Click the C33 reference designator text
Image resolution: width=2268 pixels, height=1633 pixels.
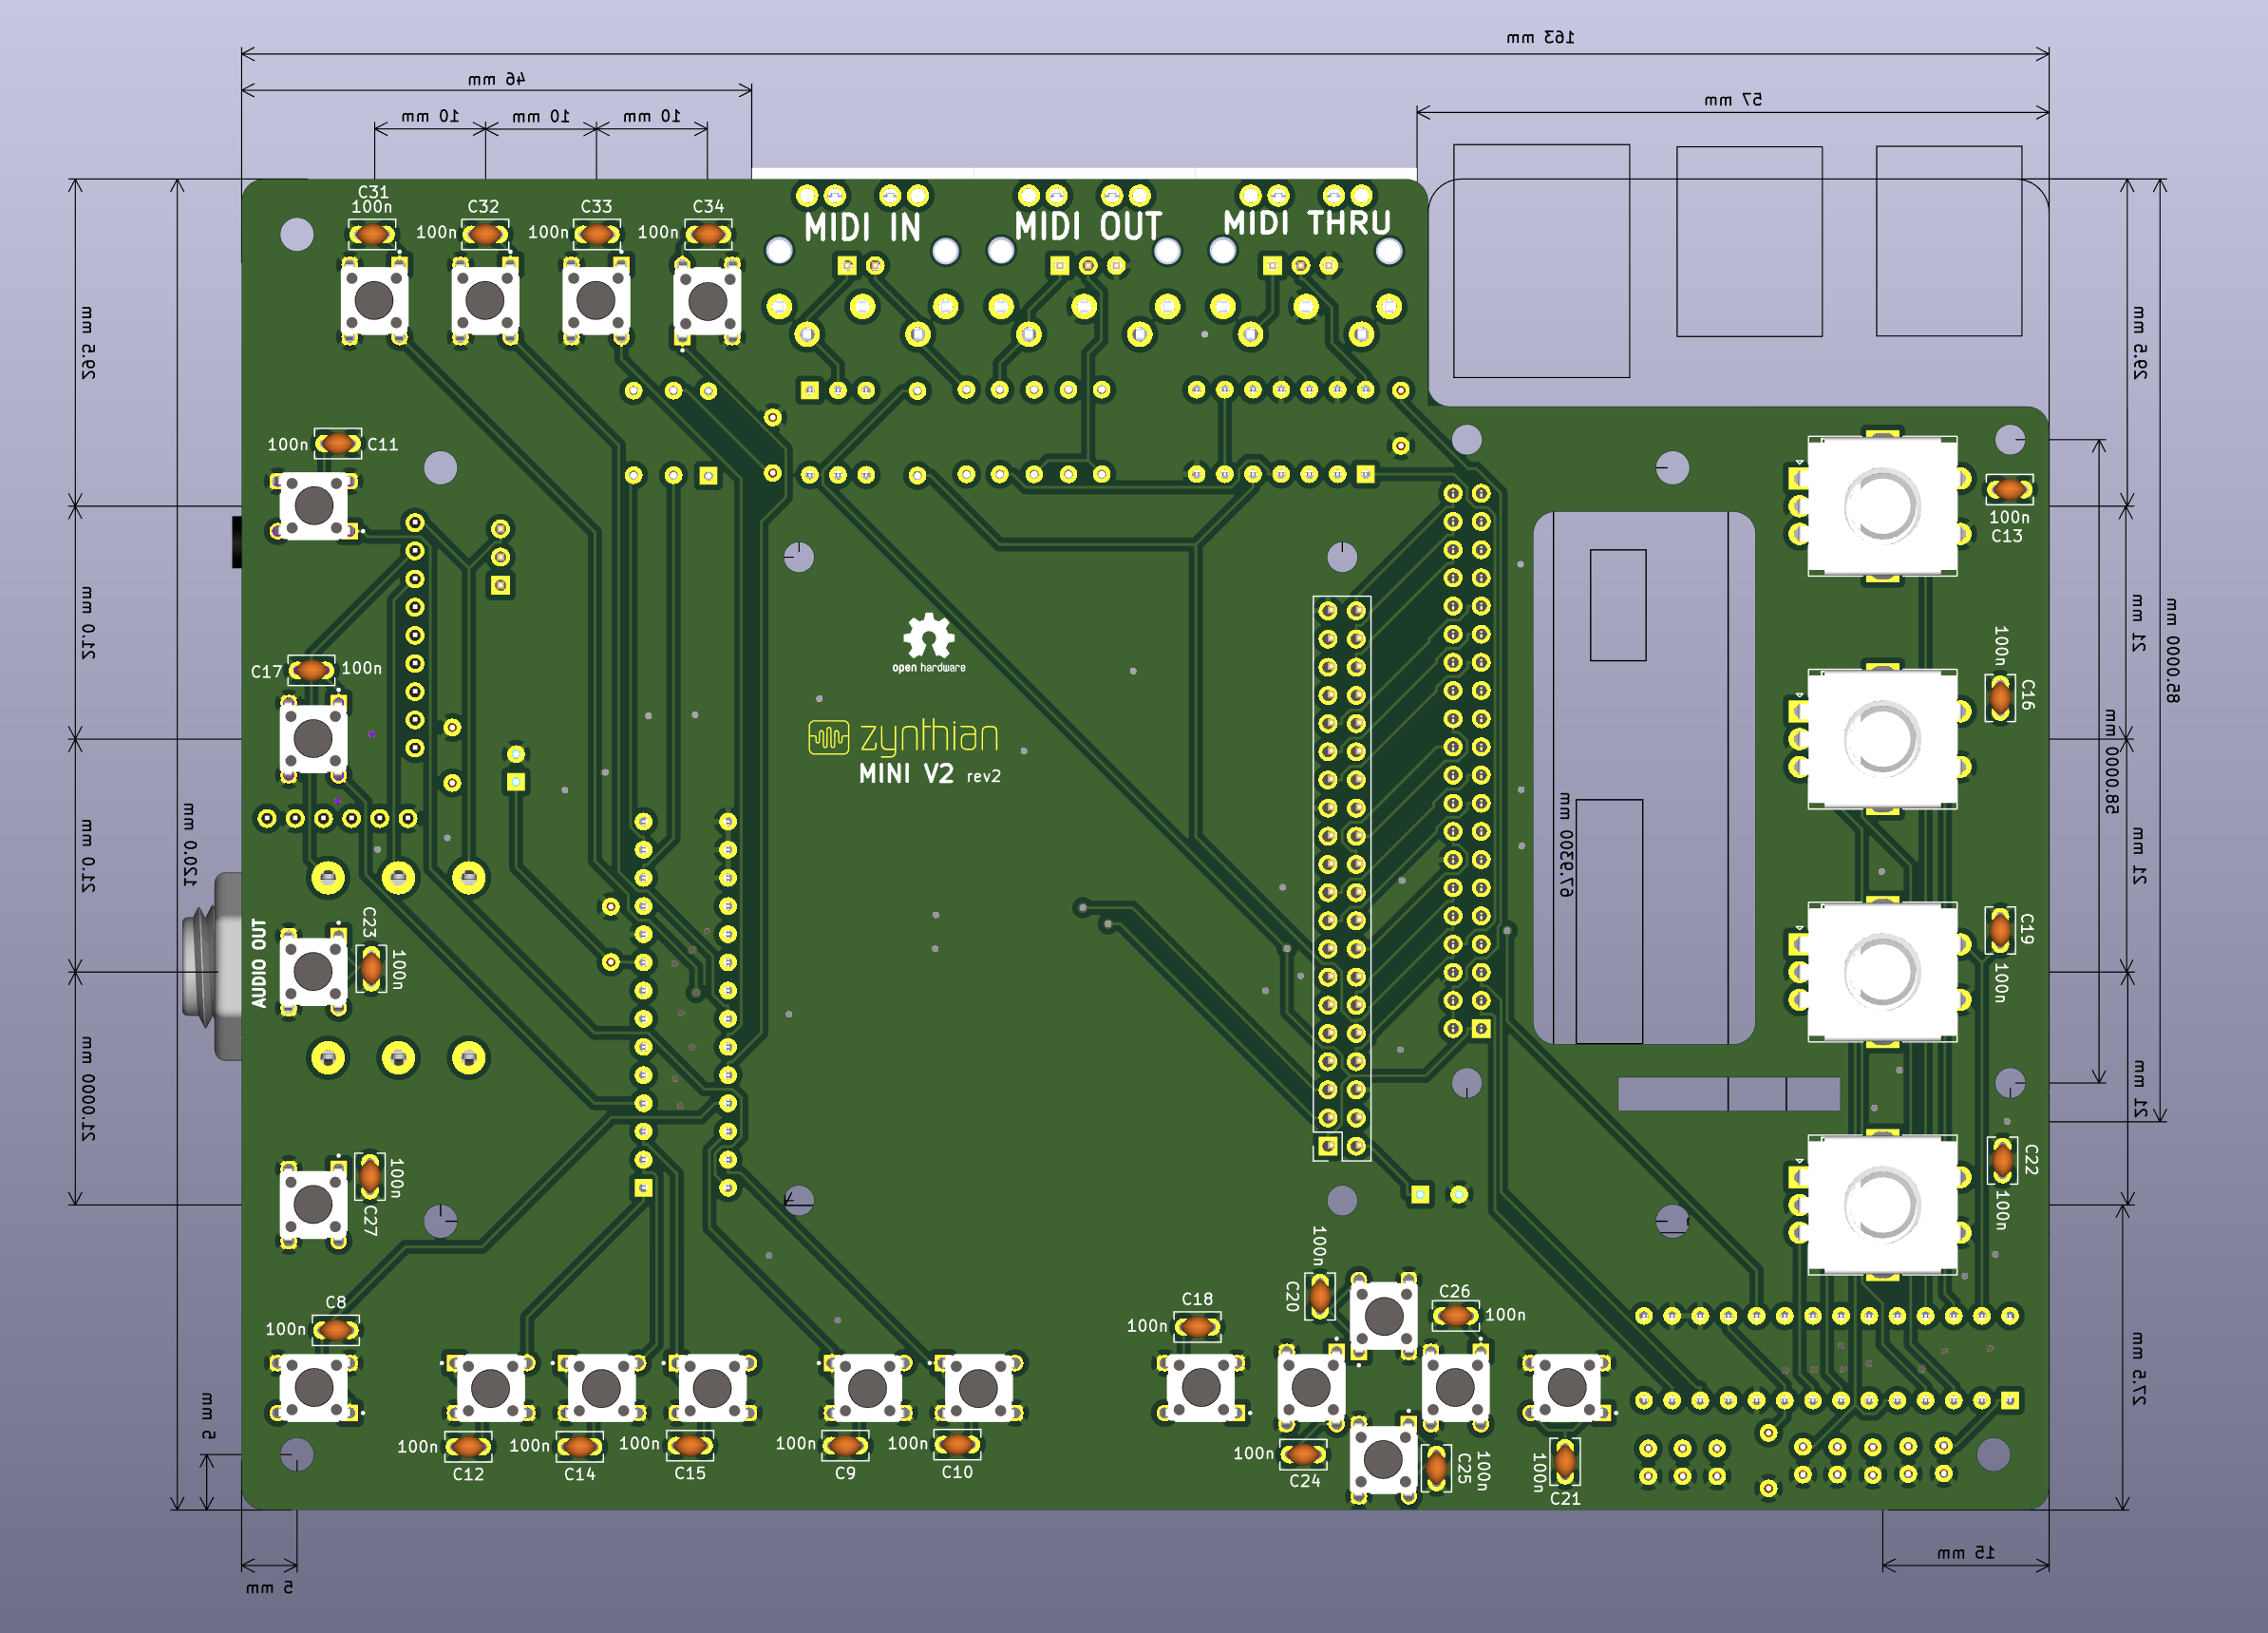(596, 206)
